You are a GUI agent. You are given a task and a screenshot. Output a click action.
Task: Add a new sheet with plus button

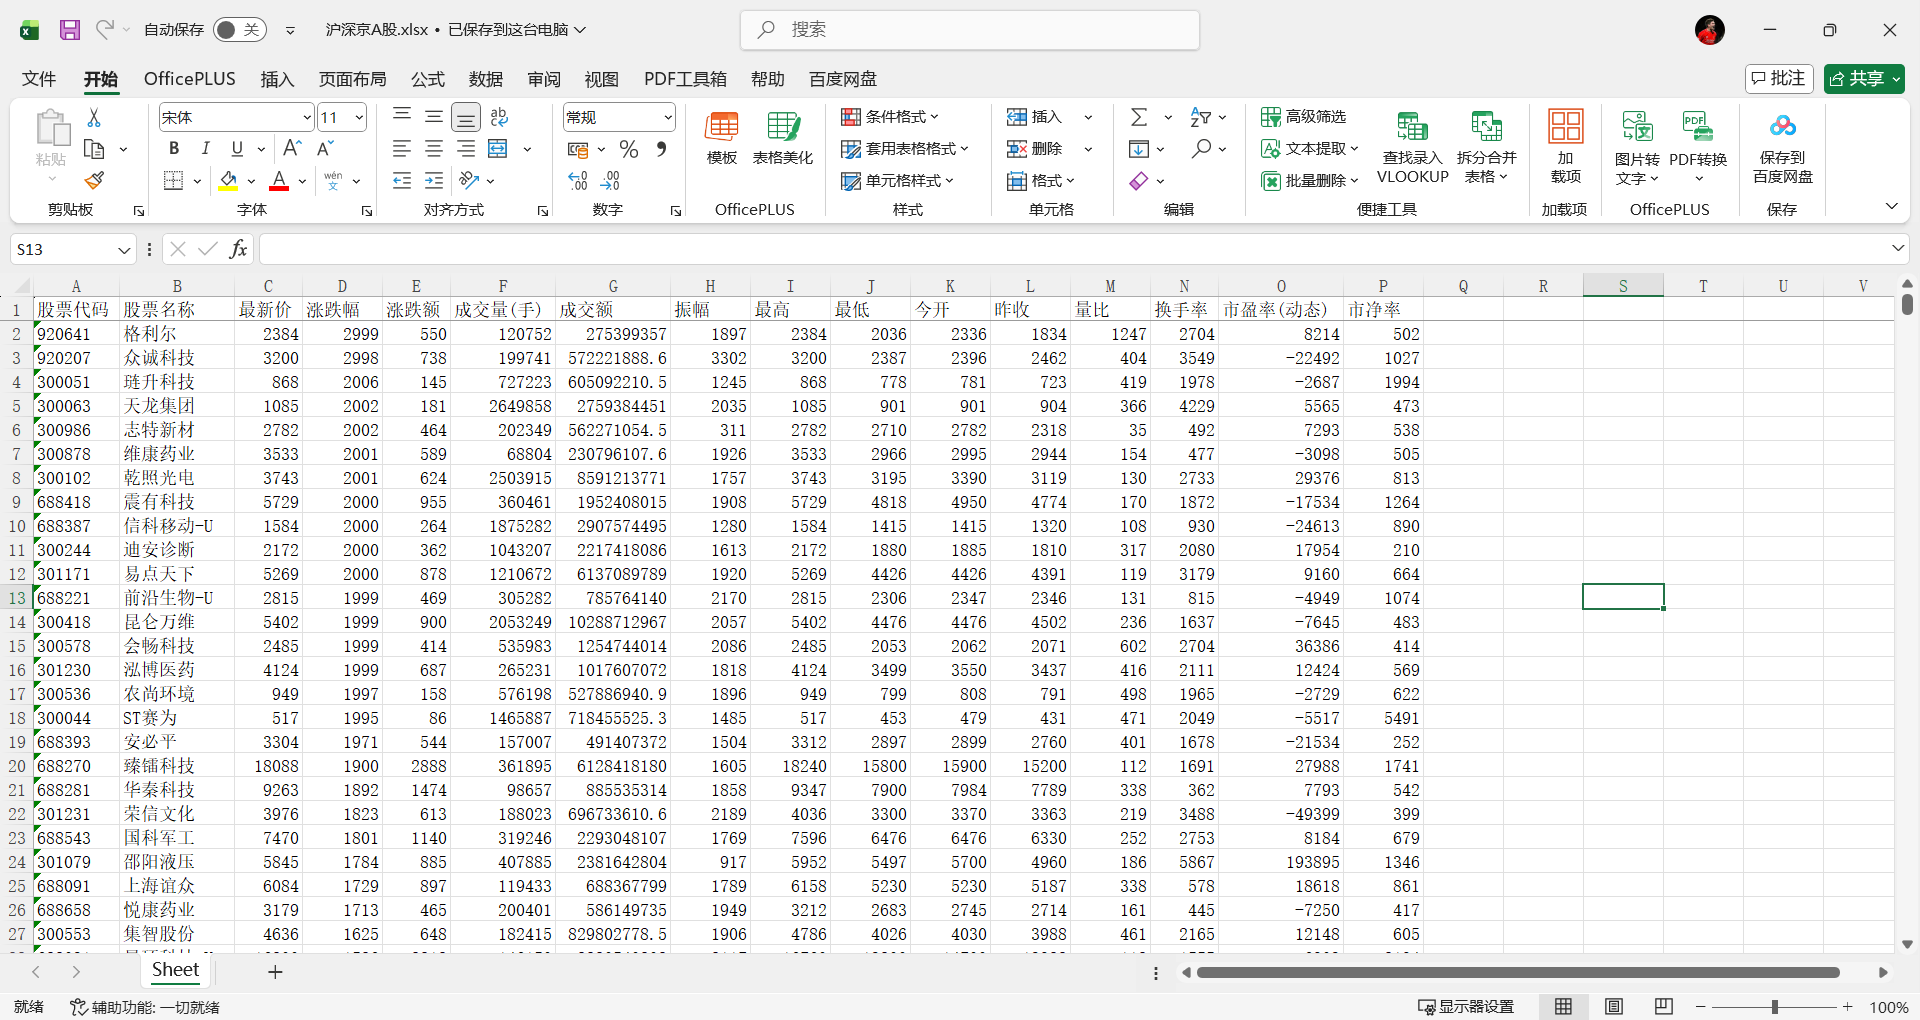[x=275, y=971]
